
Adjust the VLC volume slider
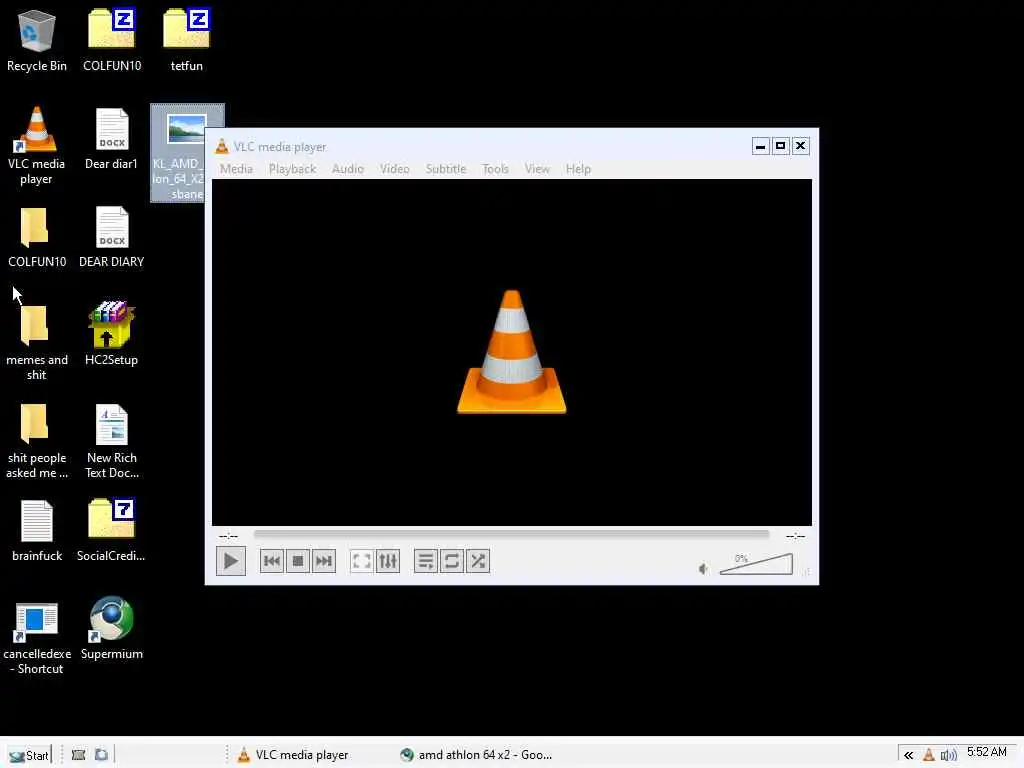point(756,564)
